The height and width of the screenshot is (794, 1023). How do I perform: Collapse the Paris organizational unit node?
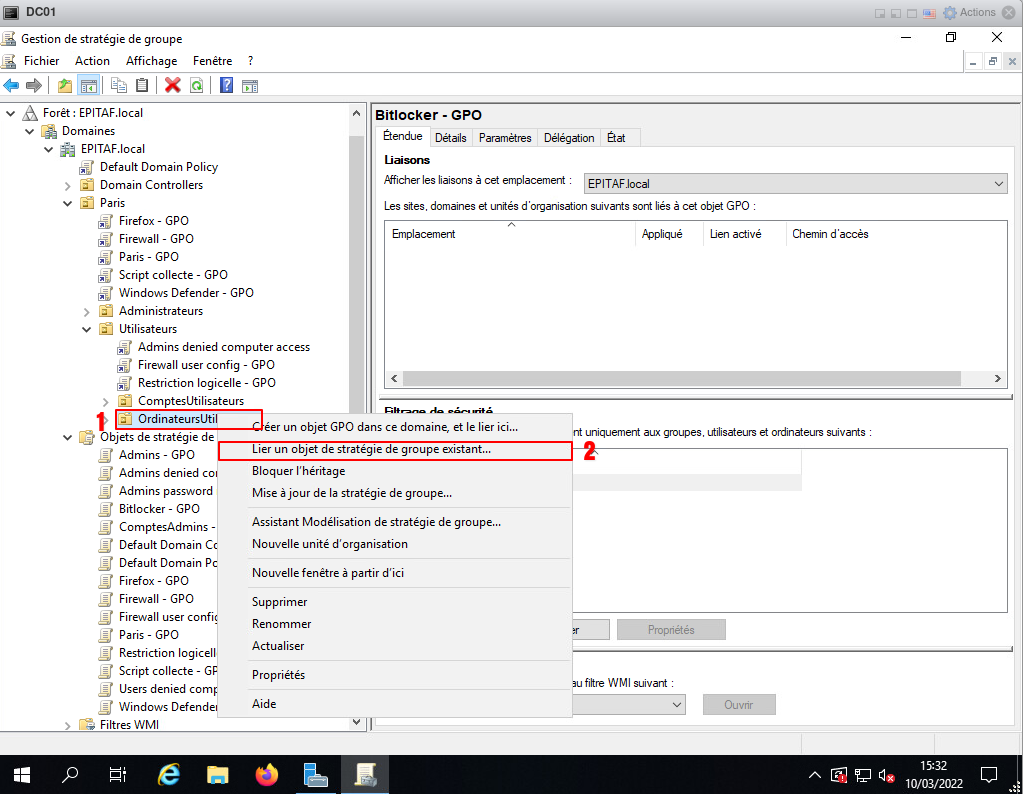(67, 203)
